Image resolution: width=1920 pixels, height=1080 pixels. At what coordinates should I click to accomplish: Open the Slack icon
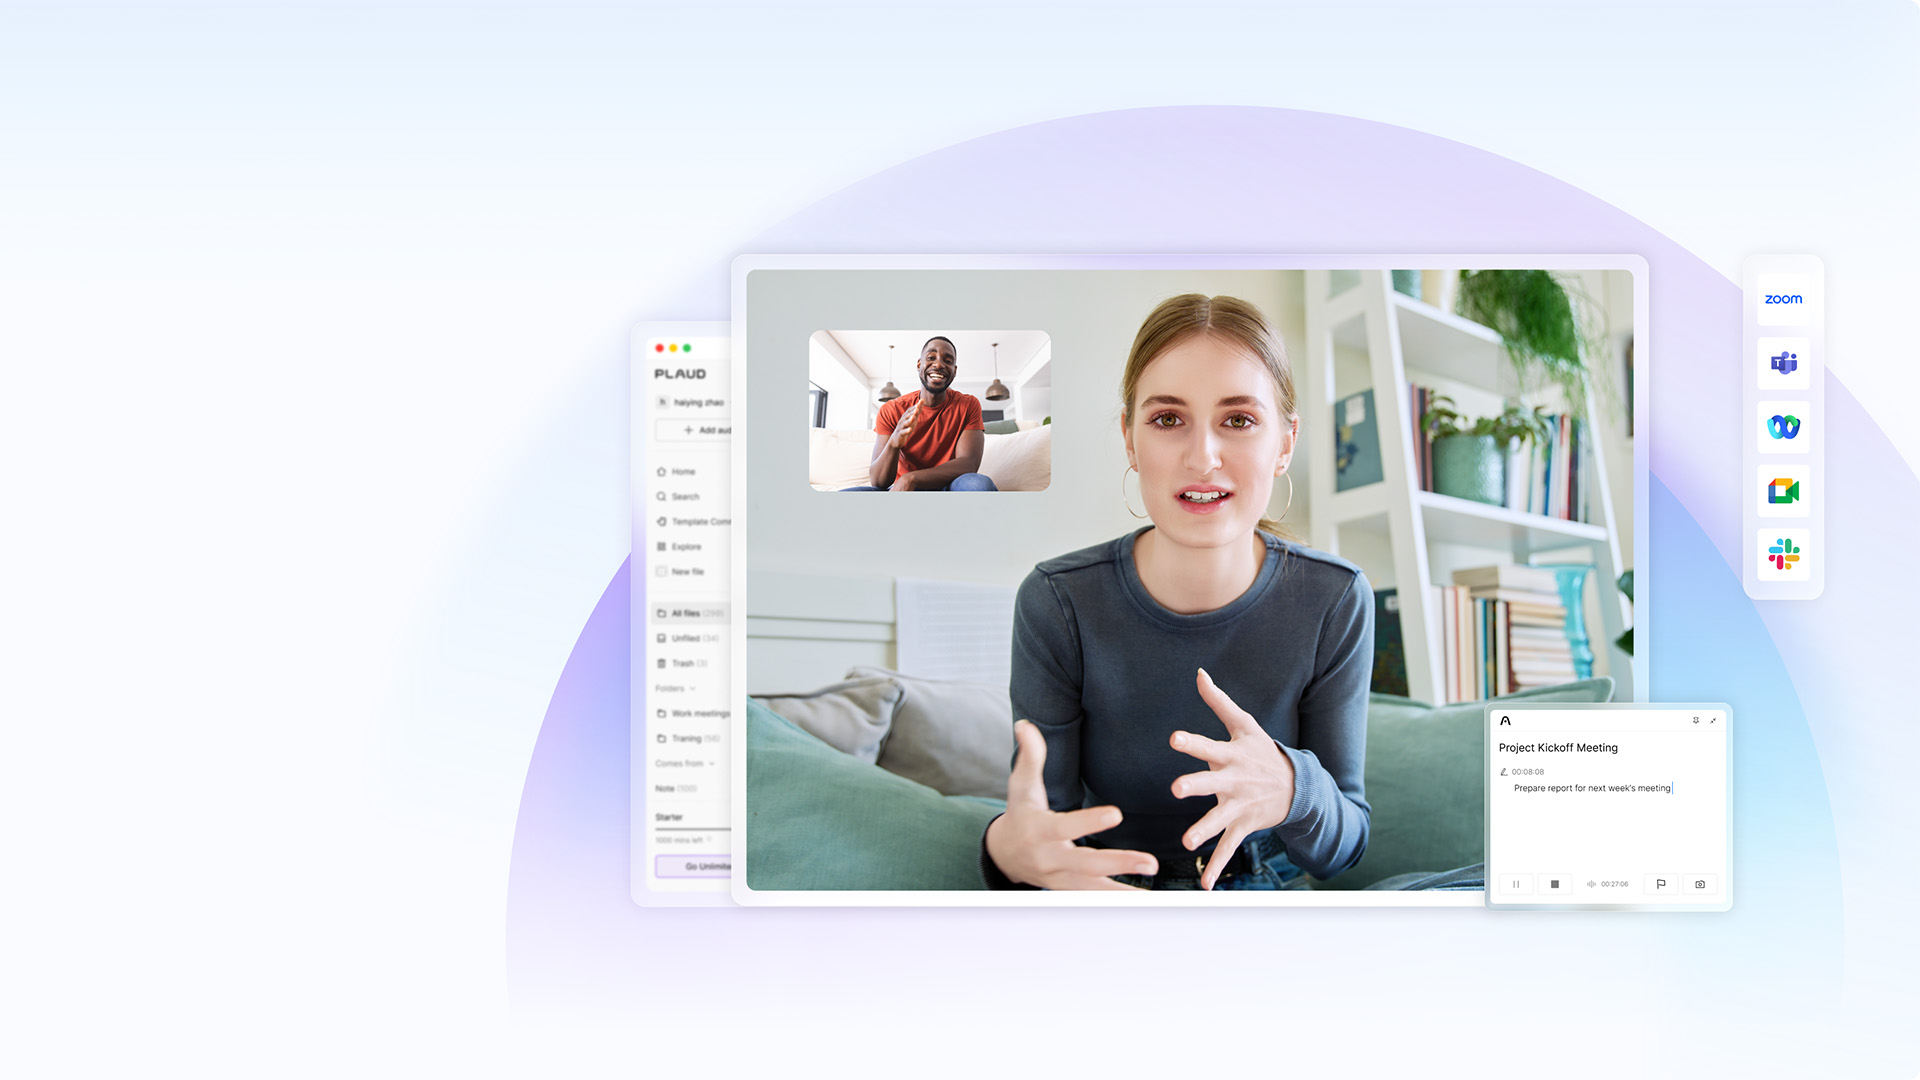(1783, 554)
